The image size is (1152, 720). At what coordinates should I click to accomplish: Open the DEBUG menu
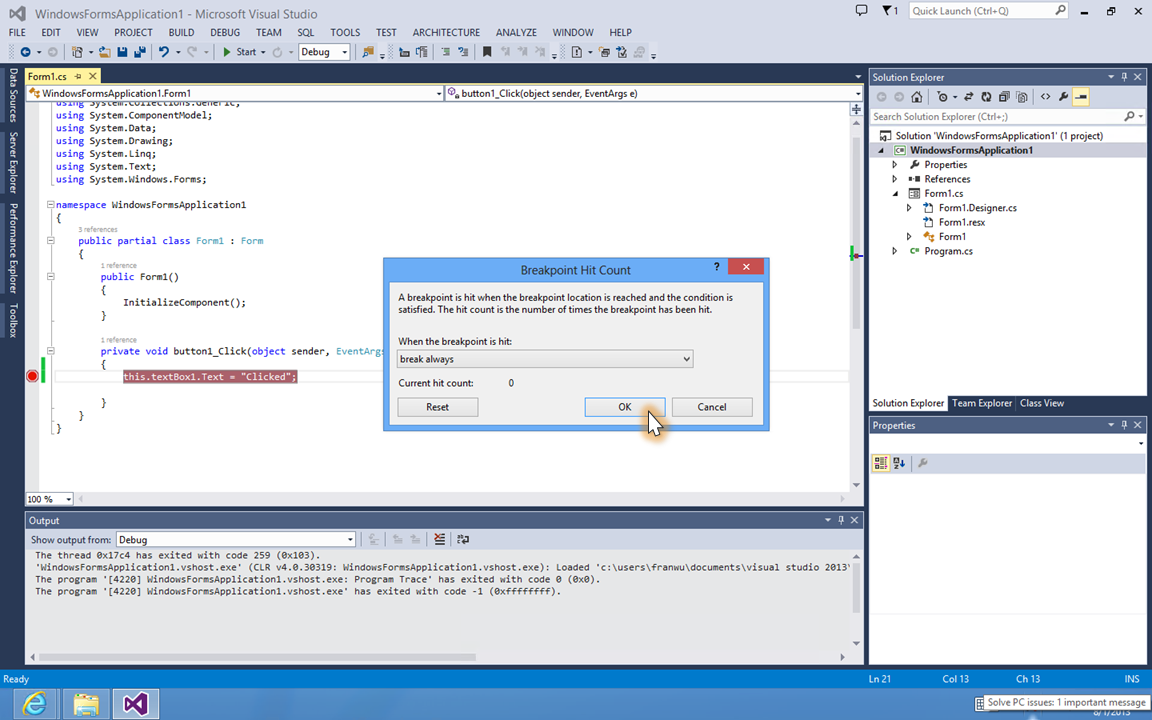(x=224, y=32)
